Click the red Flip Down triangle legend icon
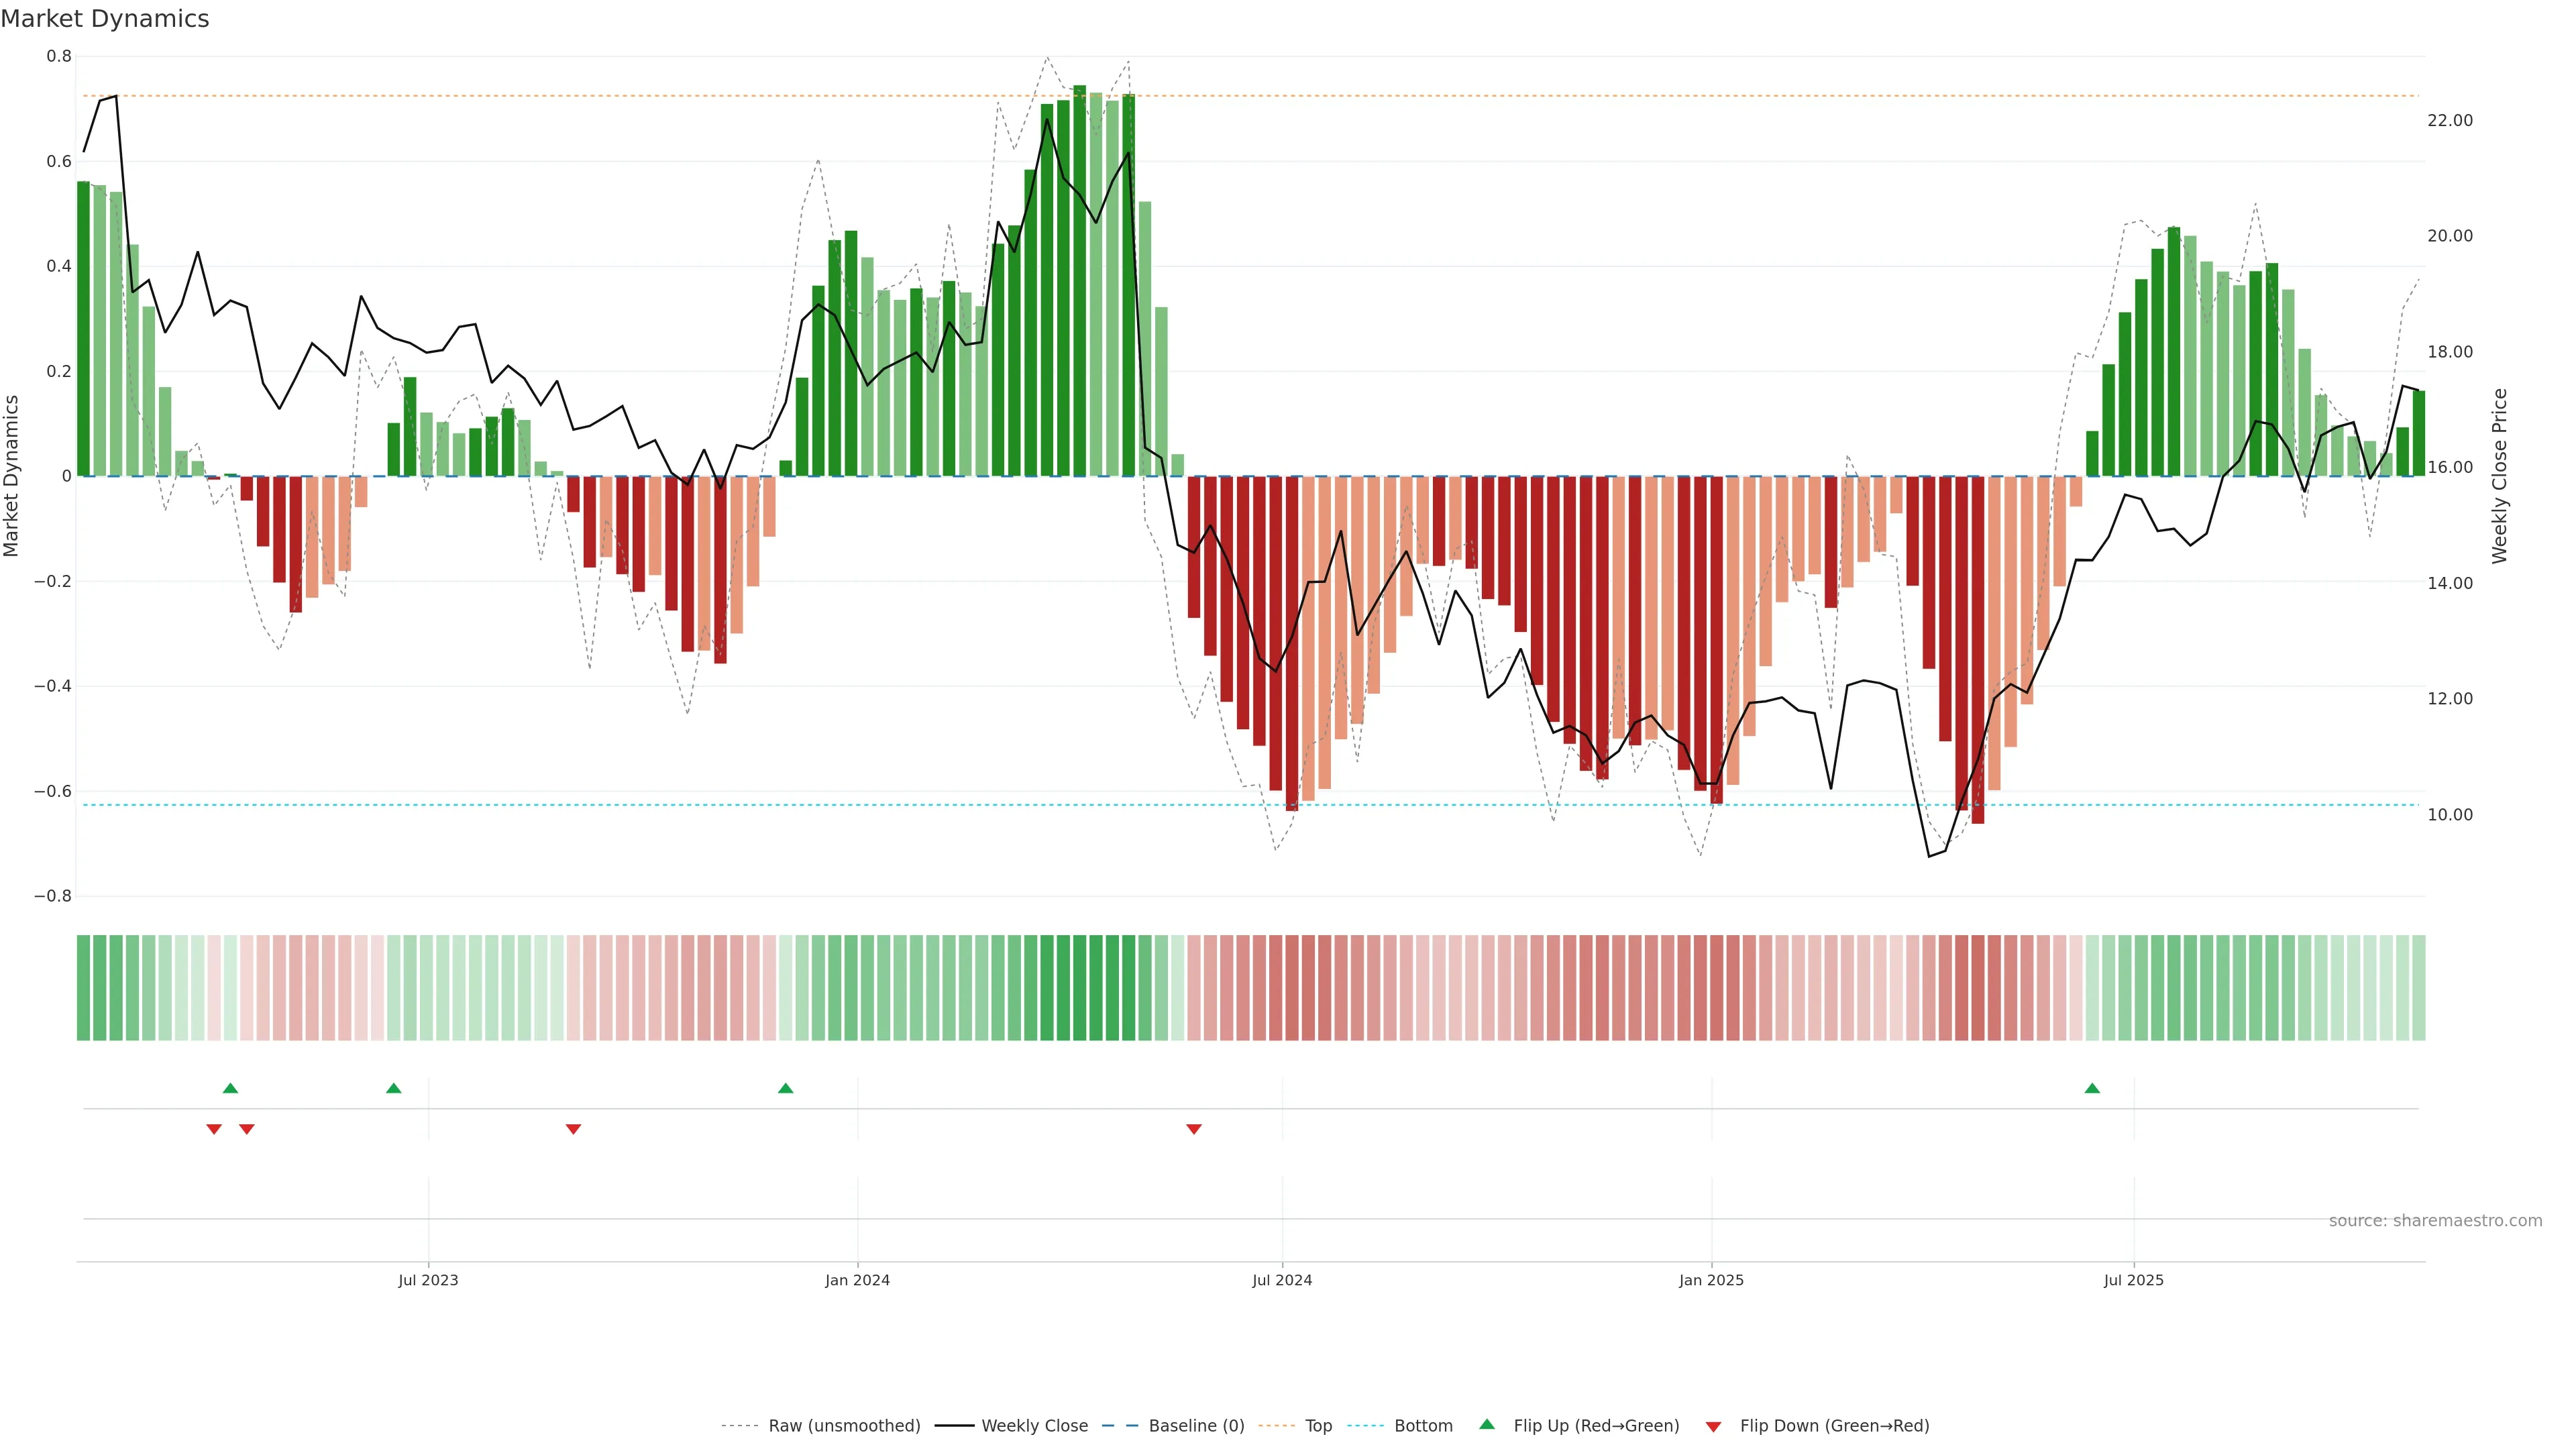 point(1713,1426)
